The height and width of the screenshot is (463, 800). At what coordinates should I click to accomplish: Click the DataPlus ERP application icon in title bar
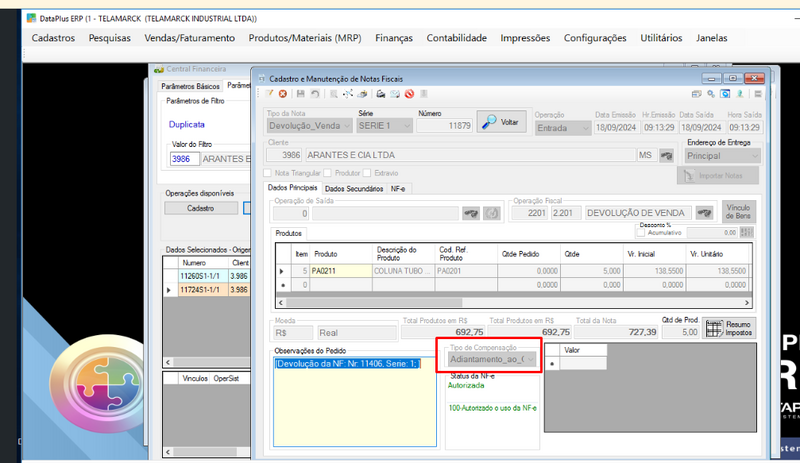(x=32, y=18)
